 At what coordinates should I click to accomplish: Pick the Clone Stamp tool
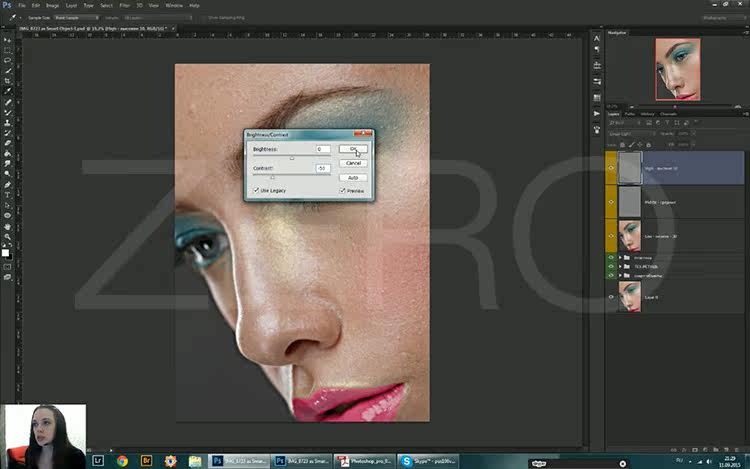(7, 123)
